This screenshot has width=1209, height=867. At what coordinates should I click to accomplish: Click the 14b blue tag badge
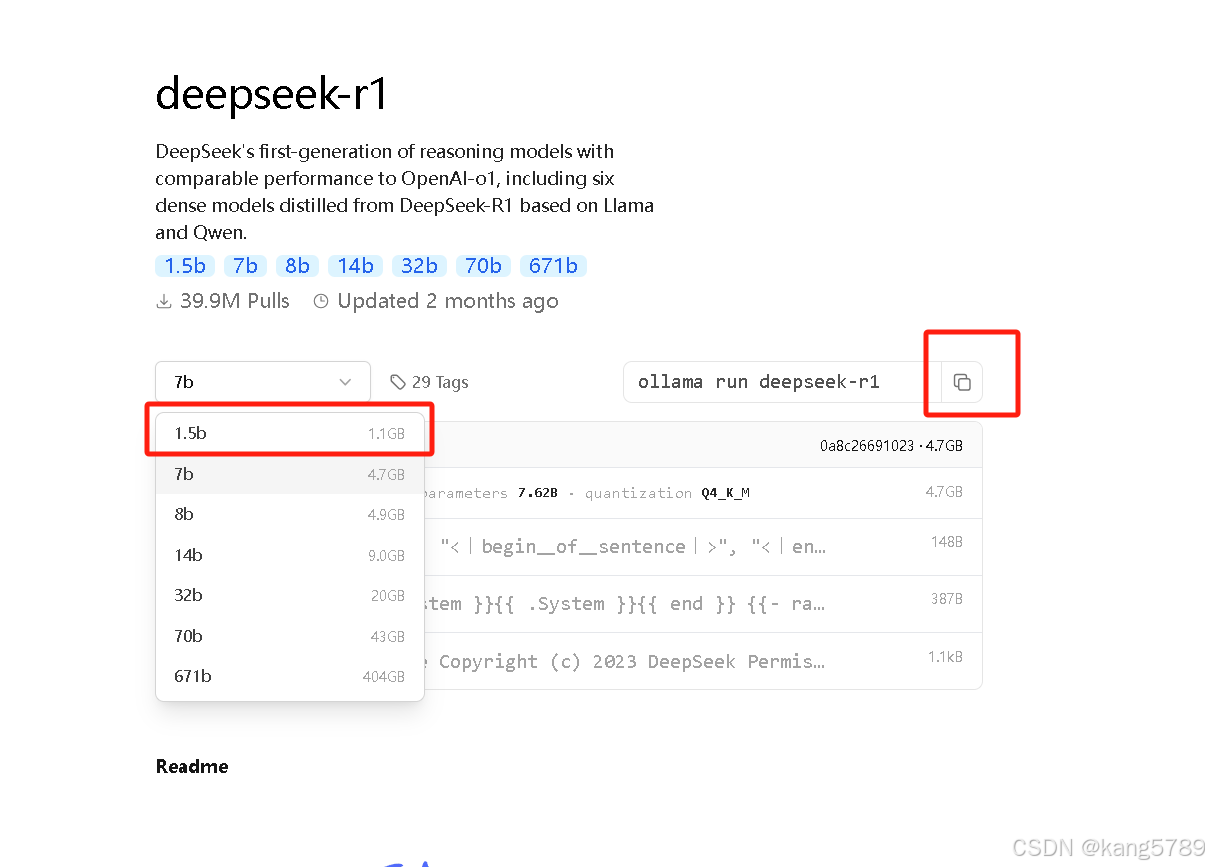point(355,266)
